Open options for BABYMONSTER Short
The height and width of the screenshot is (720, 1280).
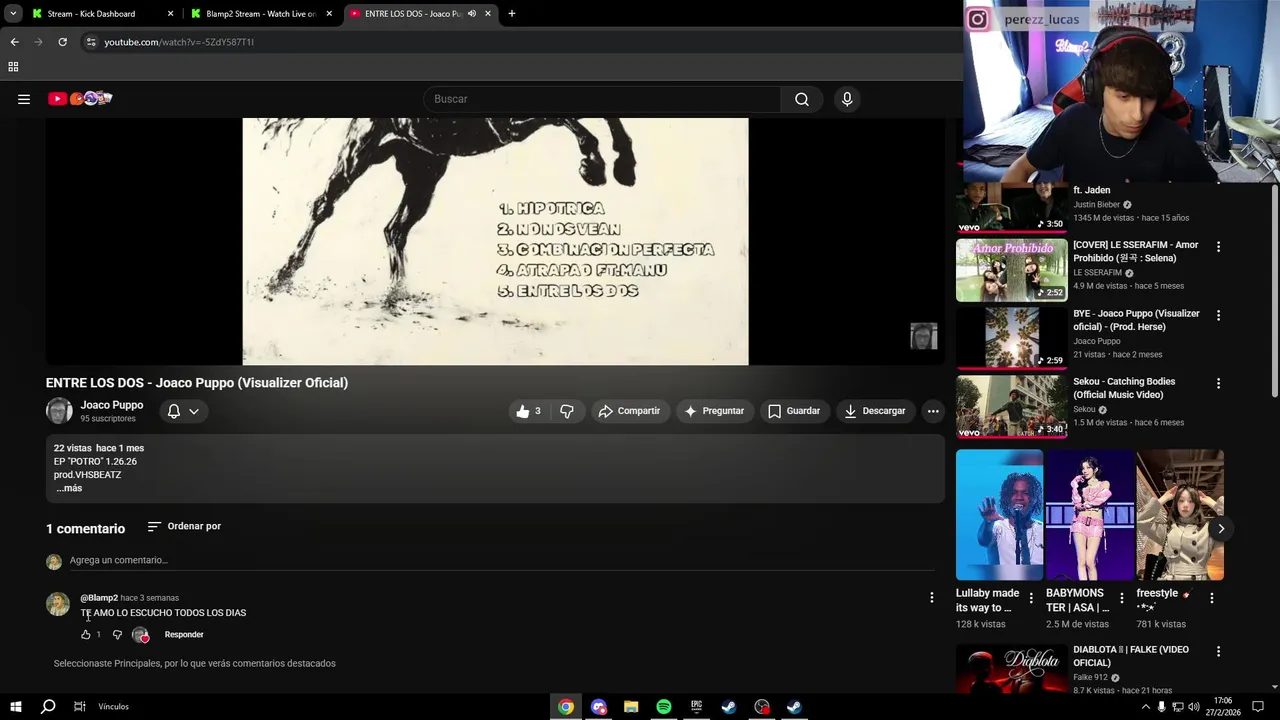(1121, 598)
